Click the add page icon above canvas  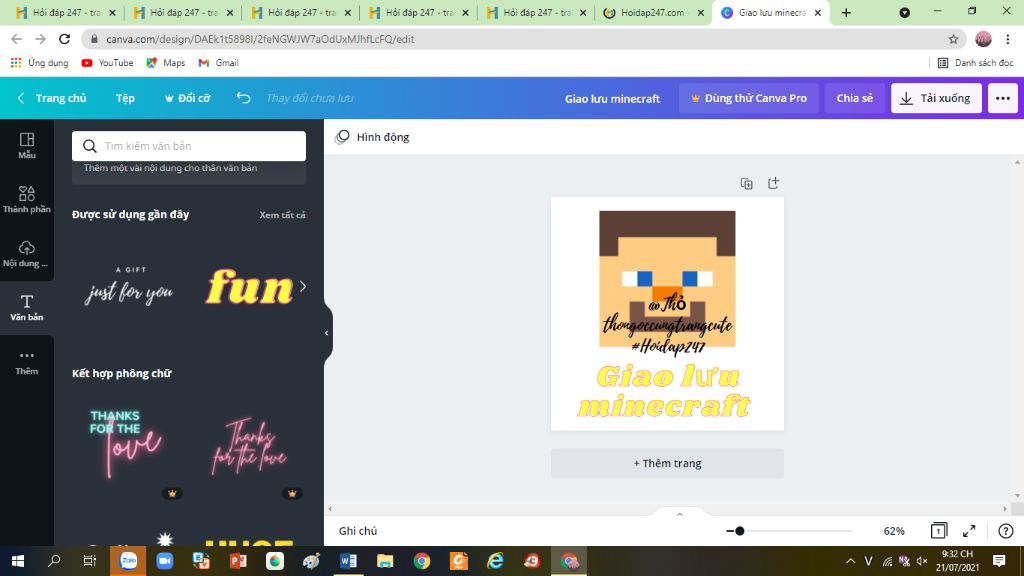tap(773, 184)
